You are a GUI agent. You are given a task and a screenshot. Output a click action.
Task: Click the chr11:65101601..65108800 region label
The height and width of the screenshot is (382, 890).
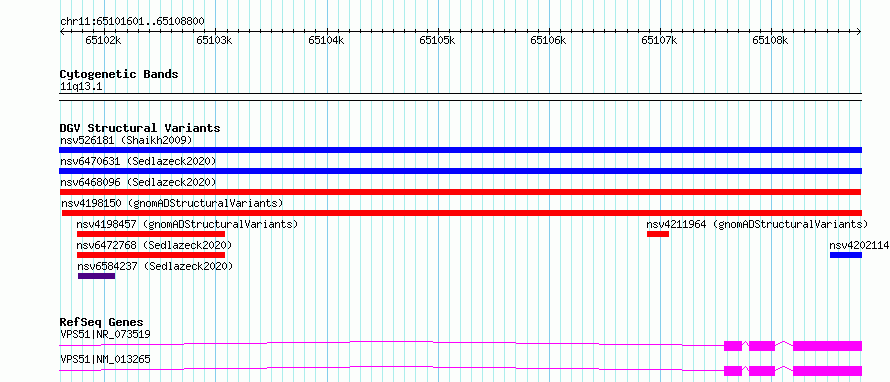pyautogui.click(x=132, y=21)
